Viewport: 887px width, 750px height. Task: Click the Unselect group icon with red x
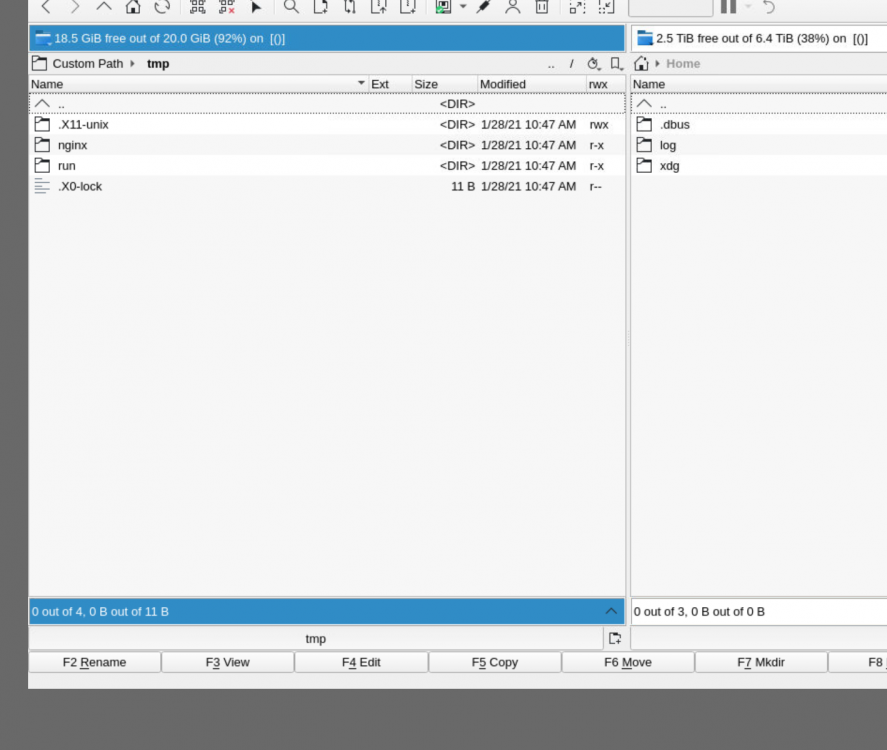coord(227,7)
